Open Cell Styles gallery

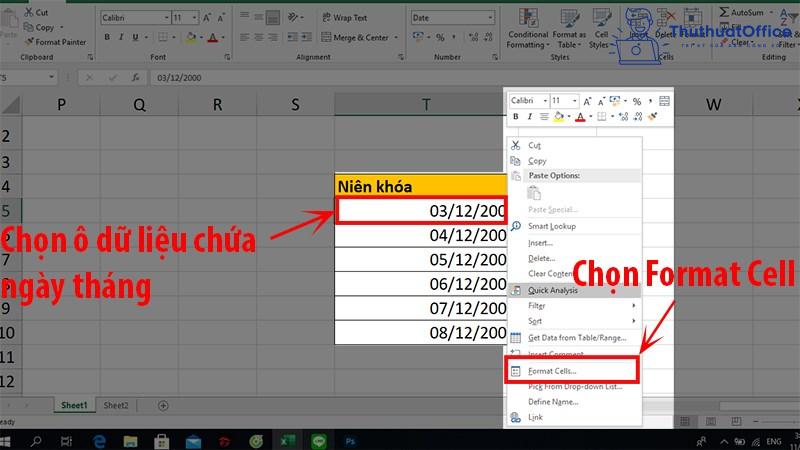[601, 29]
